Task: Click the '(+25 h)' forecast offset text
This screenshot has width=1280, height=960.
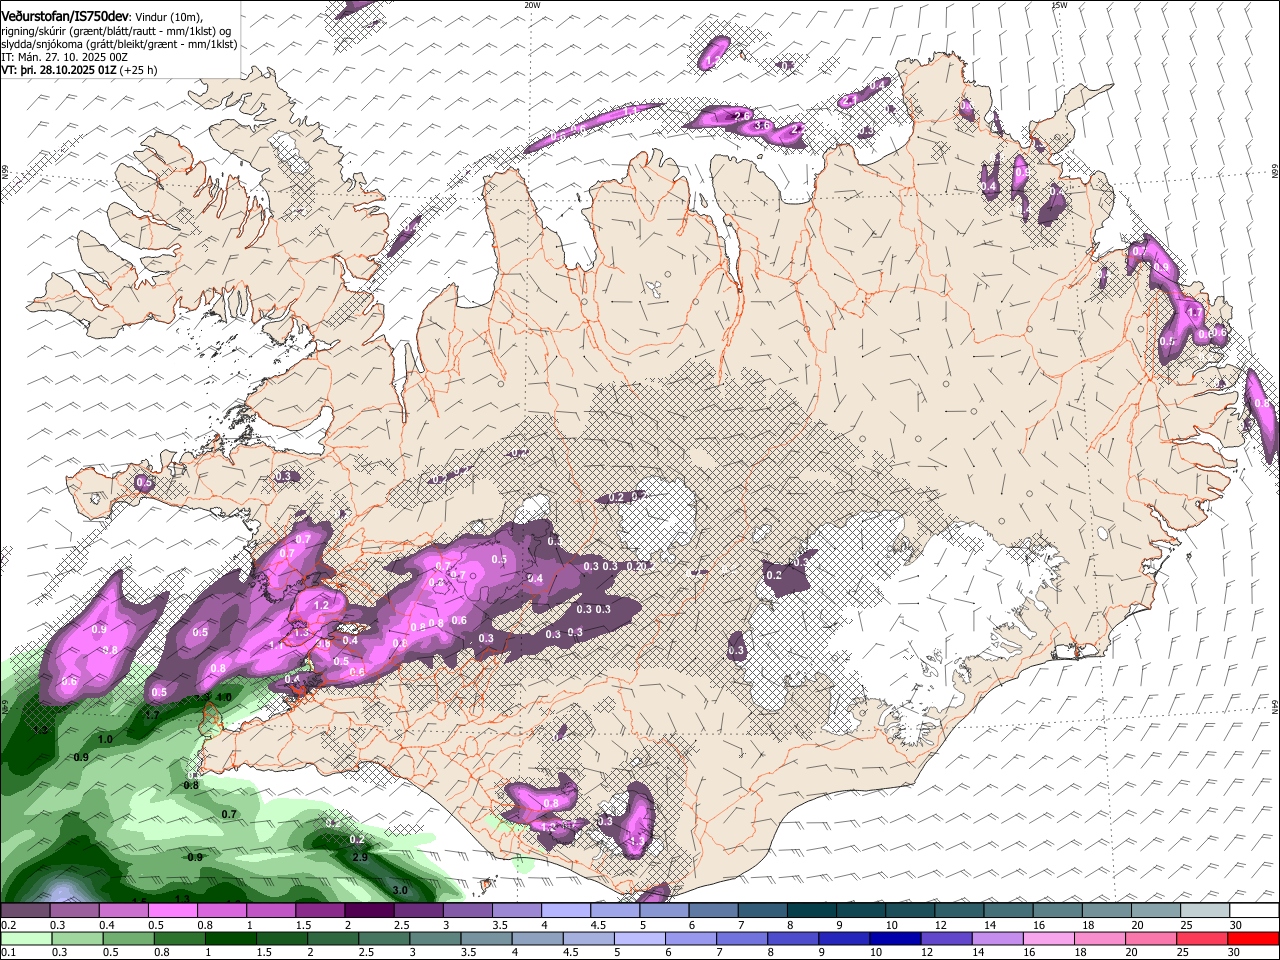Action: [x=138, y=71]
